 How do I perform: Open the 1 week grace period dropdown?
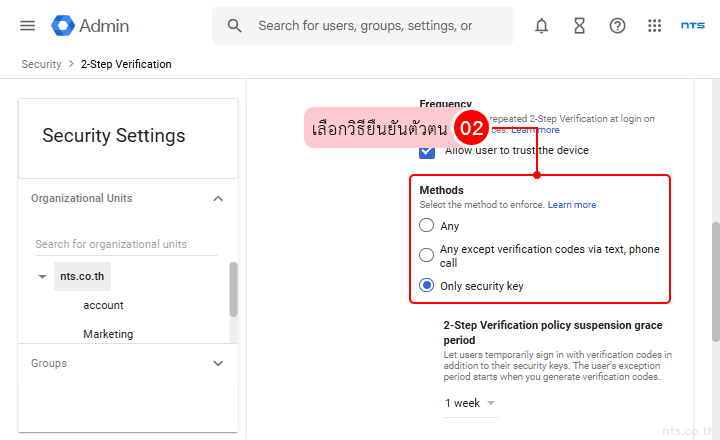471,403
